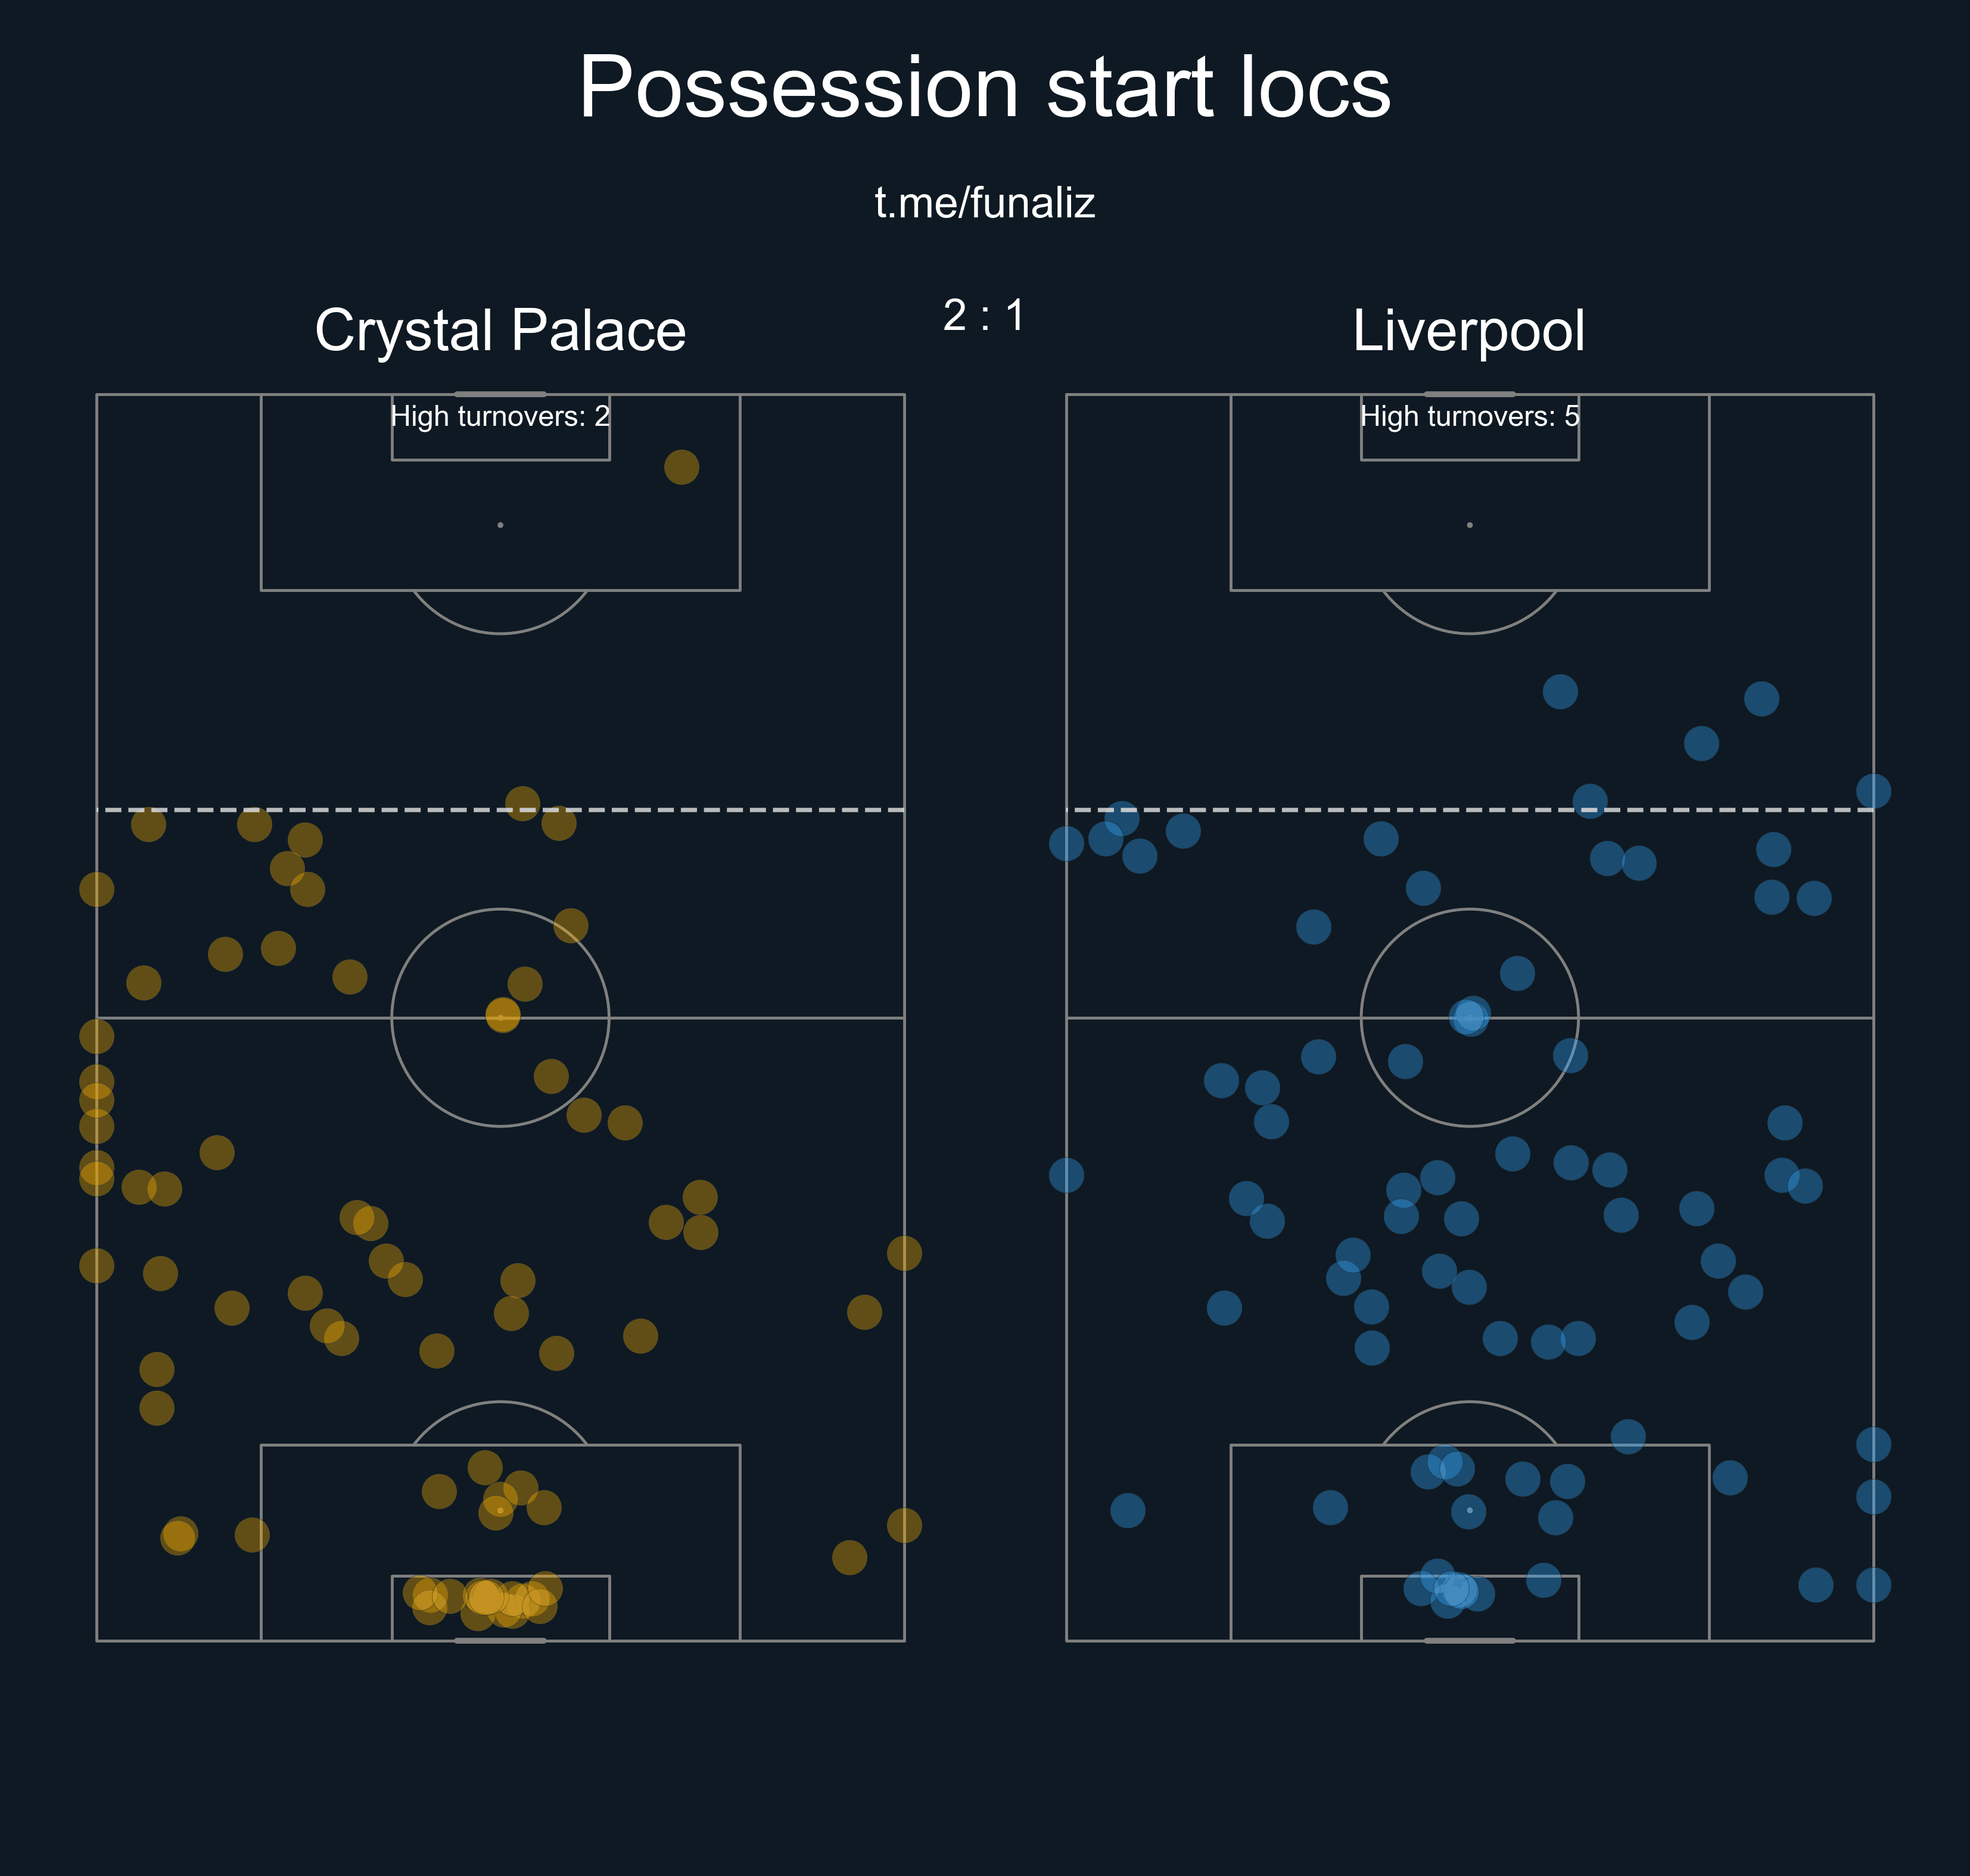1970x1876 pixels.
Task: Click the bottom goal on Liverpool pitch
Action: click(1469, 1641)
